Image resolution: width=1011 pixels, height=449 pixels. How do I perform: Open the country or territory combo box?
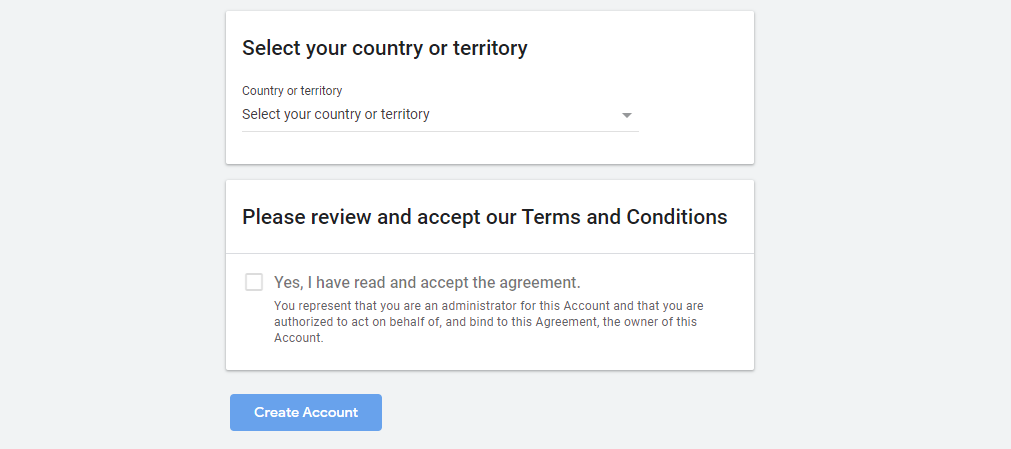440,115
